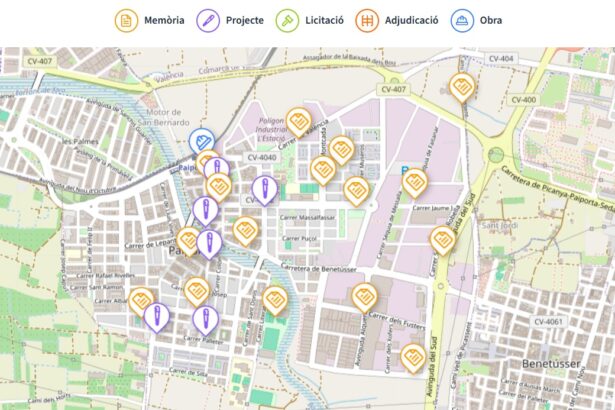The image size is (615, 410).
Task: Click the Memòria legend icon
Action: pos(126,20)
